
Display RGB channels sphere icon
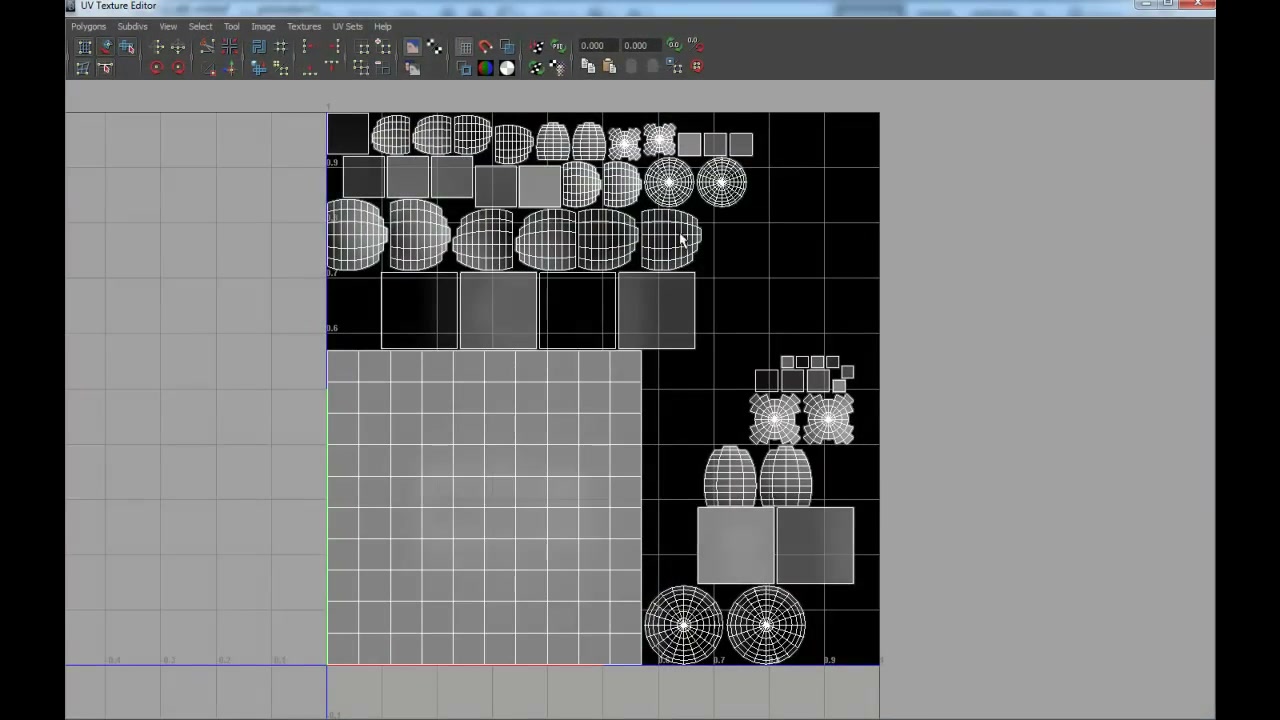point(485,68)
